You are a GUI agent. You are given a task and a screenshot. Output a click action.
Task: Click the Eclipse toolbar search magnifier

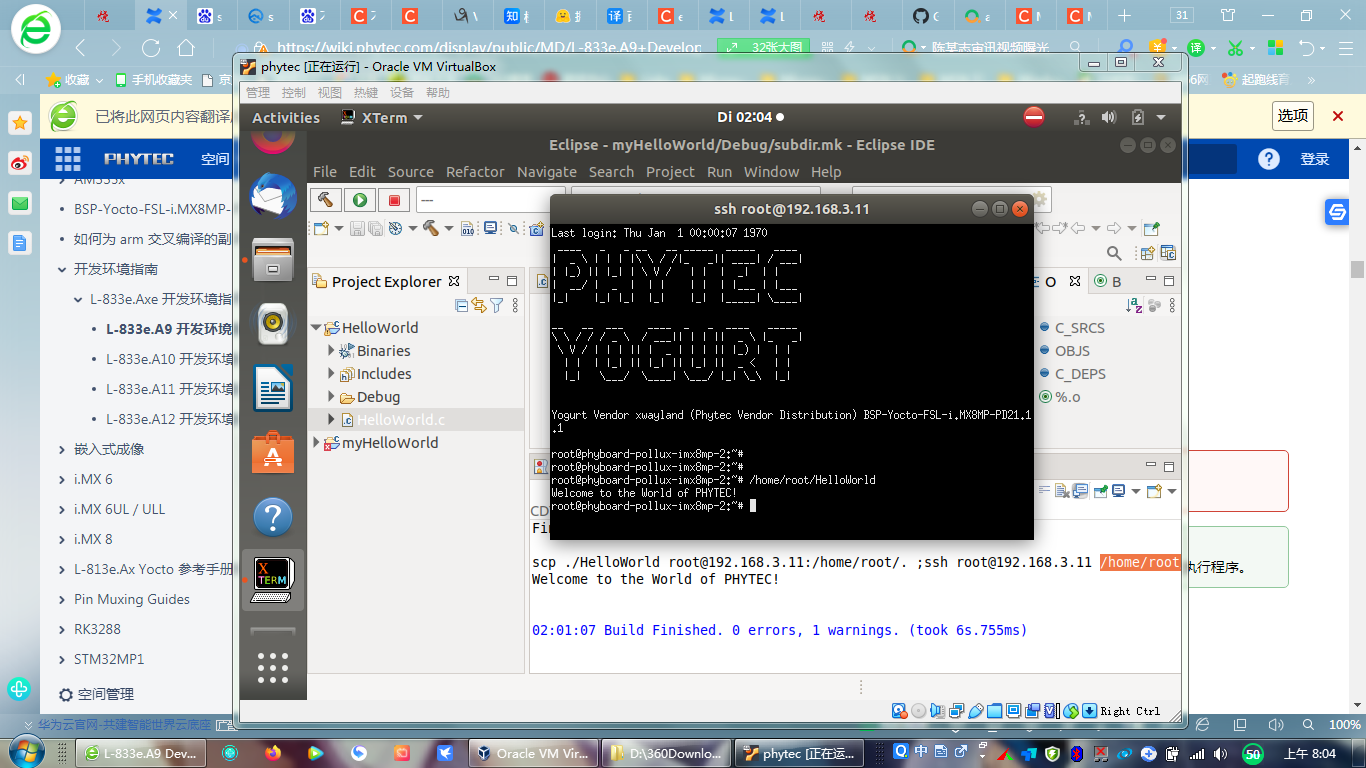(x=1114, y=253)
